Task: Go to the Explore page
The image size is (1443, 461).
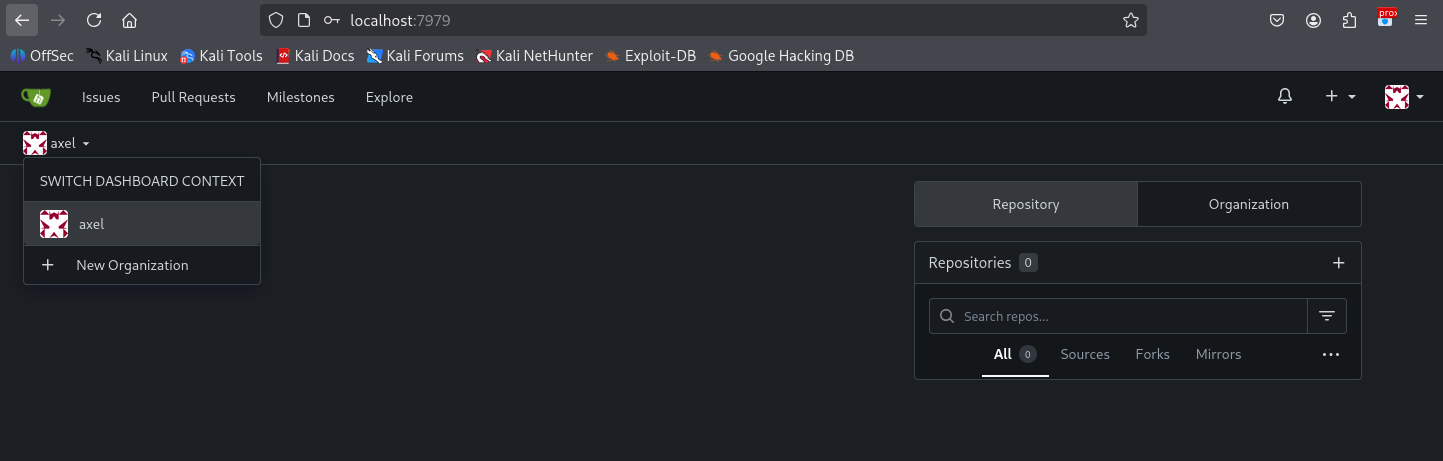Action: [x=389, y=97]
